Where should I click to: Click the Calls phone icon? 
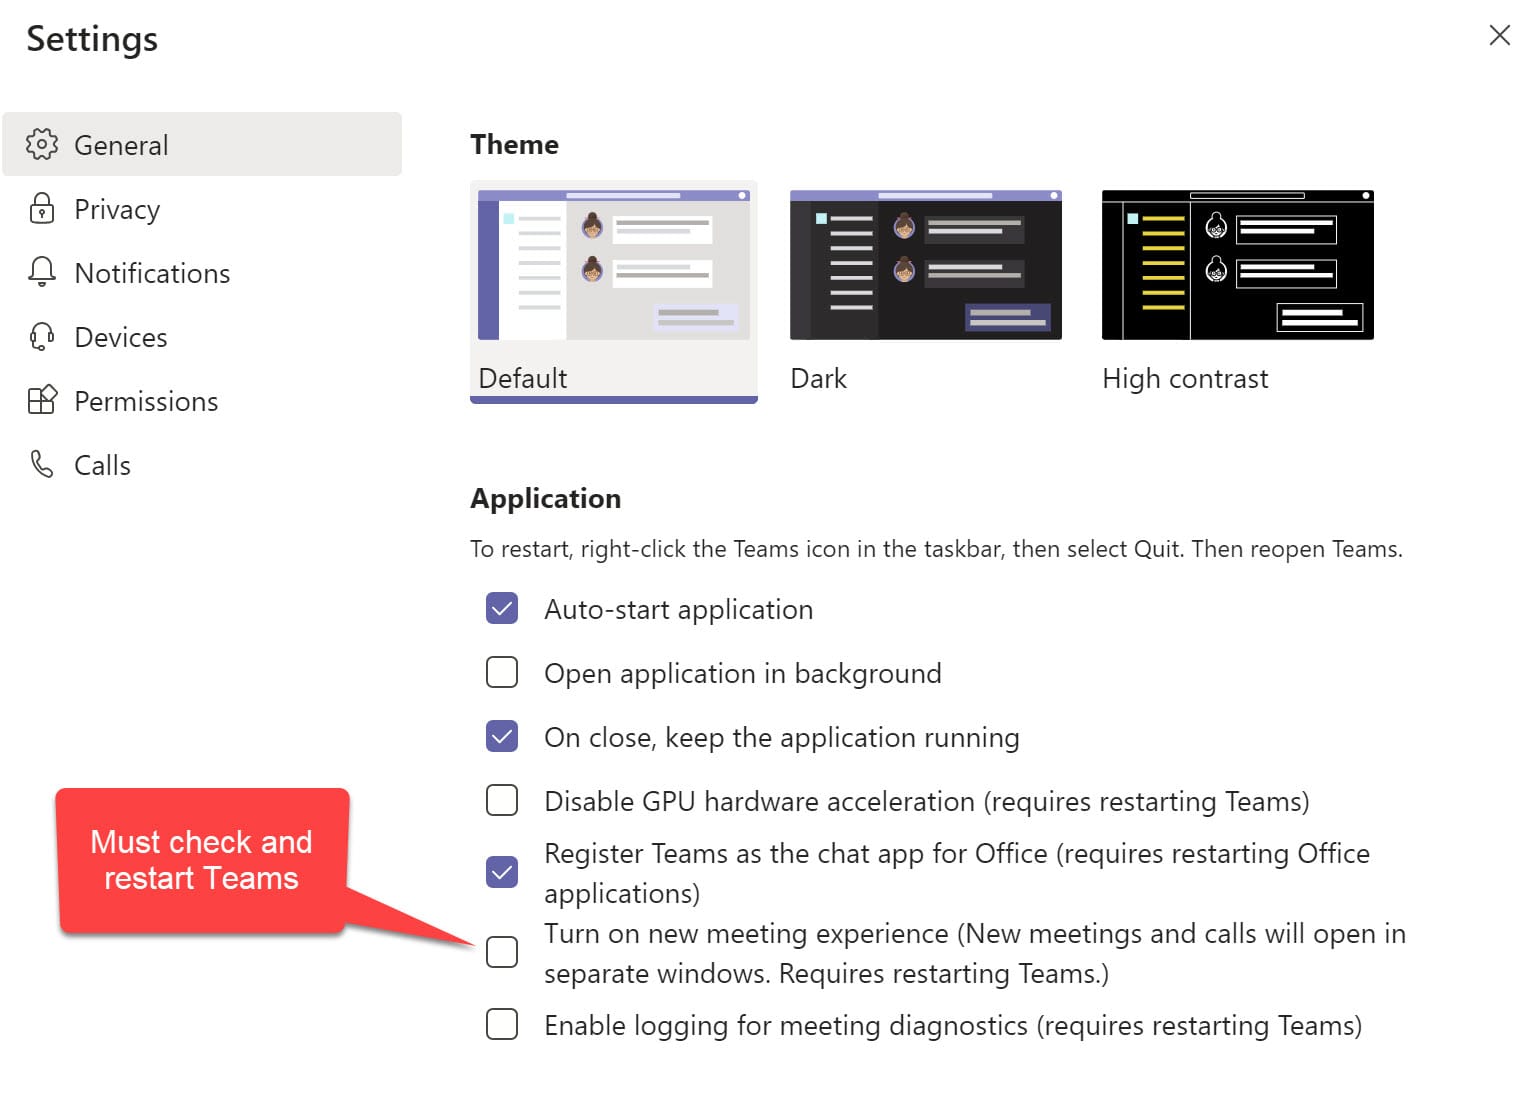tap(42, 464)
